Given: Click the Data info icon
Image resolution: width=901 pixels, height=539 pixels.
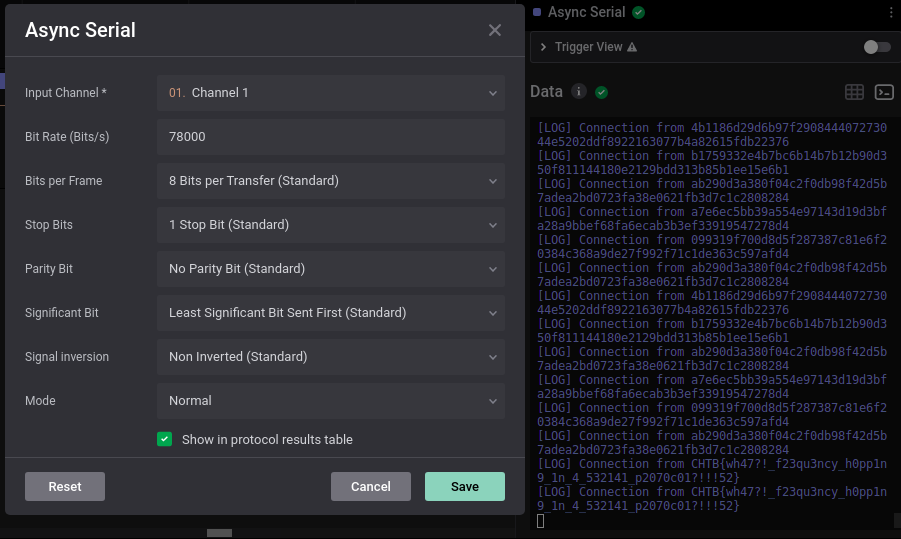Looking at the screenshot, I should (x=579, y=91).
